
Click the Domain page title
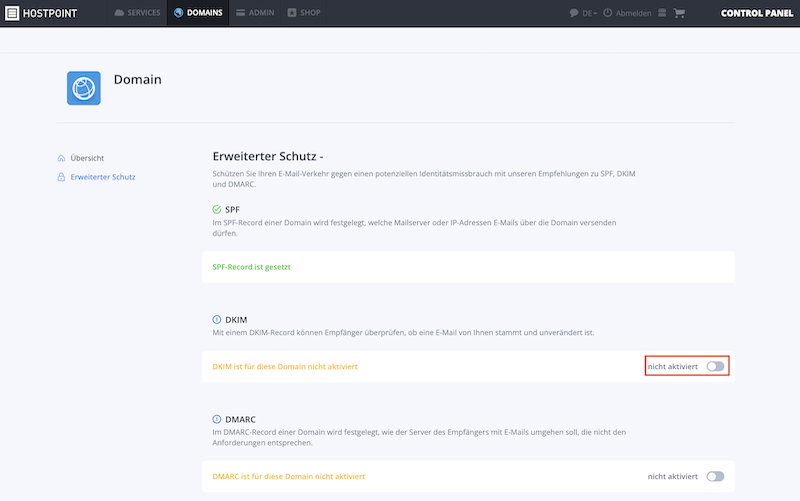click(x=138, y=80)
